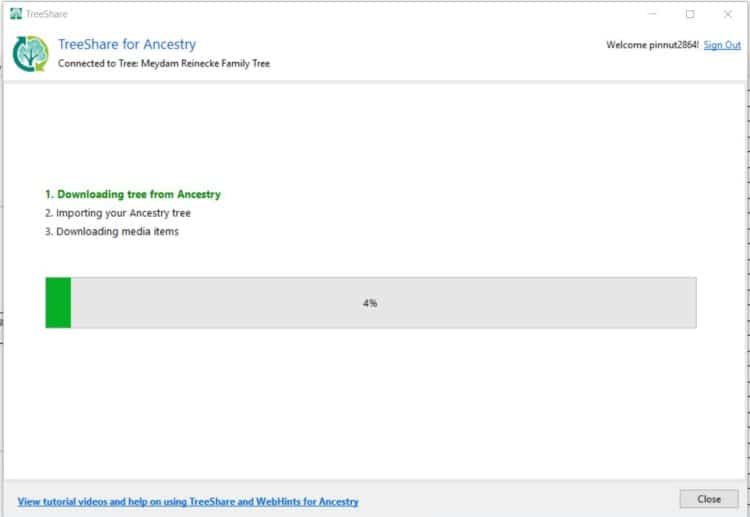Click the Welcome pinnut2864 username text
This screenshot has height=517, width=750.
pyautogui.click(x=652, y=45)
